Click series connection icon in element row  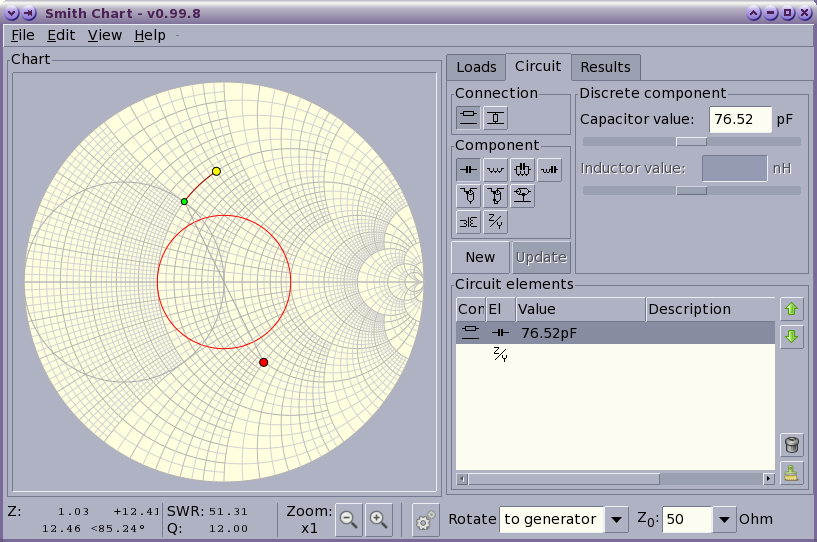pyautogui.click(x=471, y=332)
